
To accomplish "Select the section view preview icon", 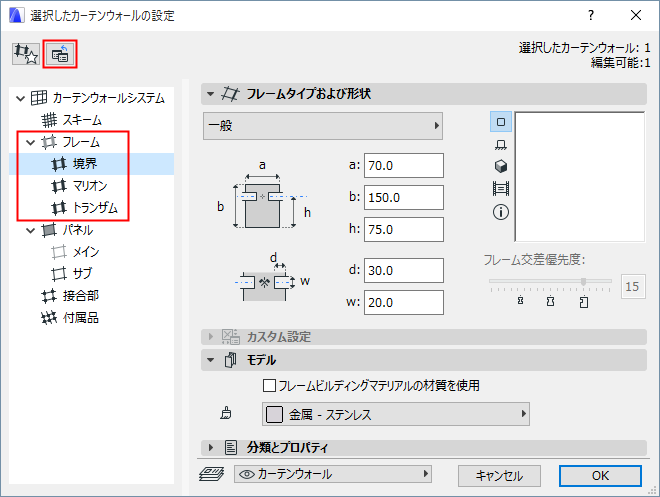I will 501,145.
